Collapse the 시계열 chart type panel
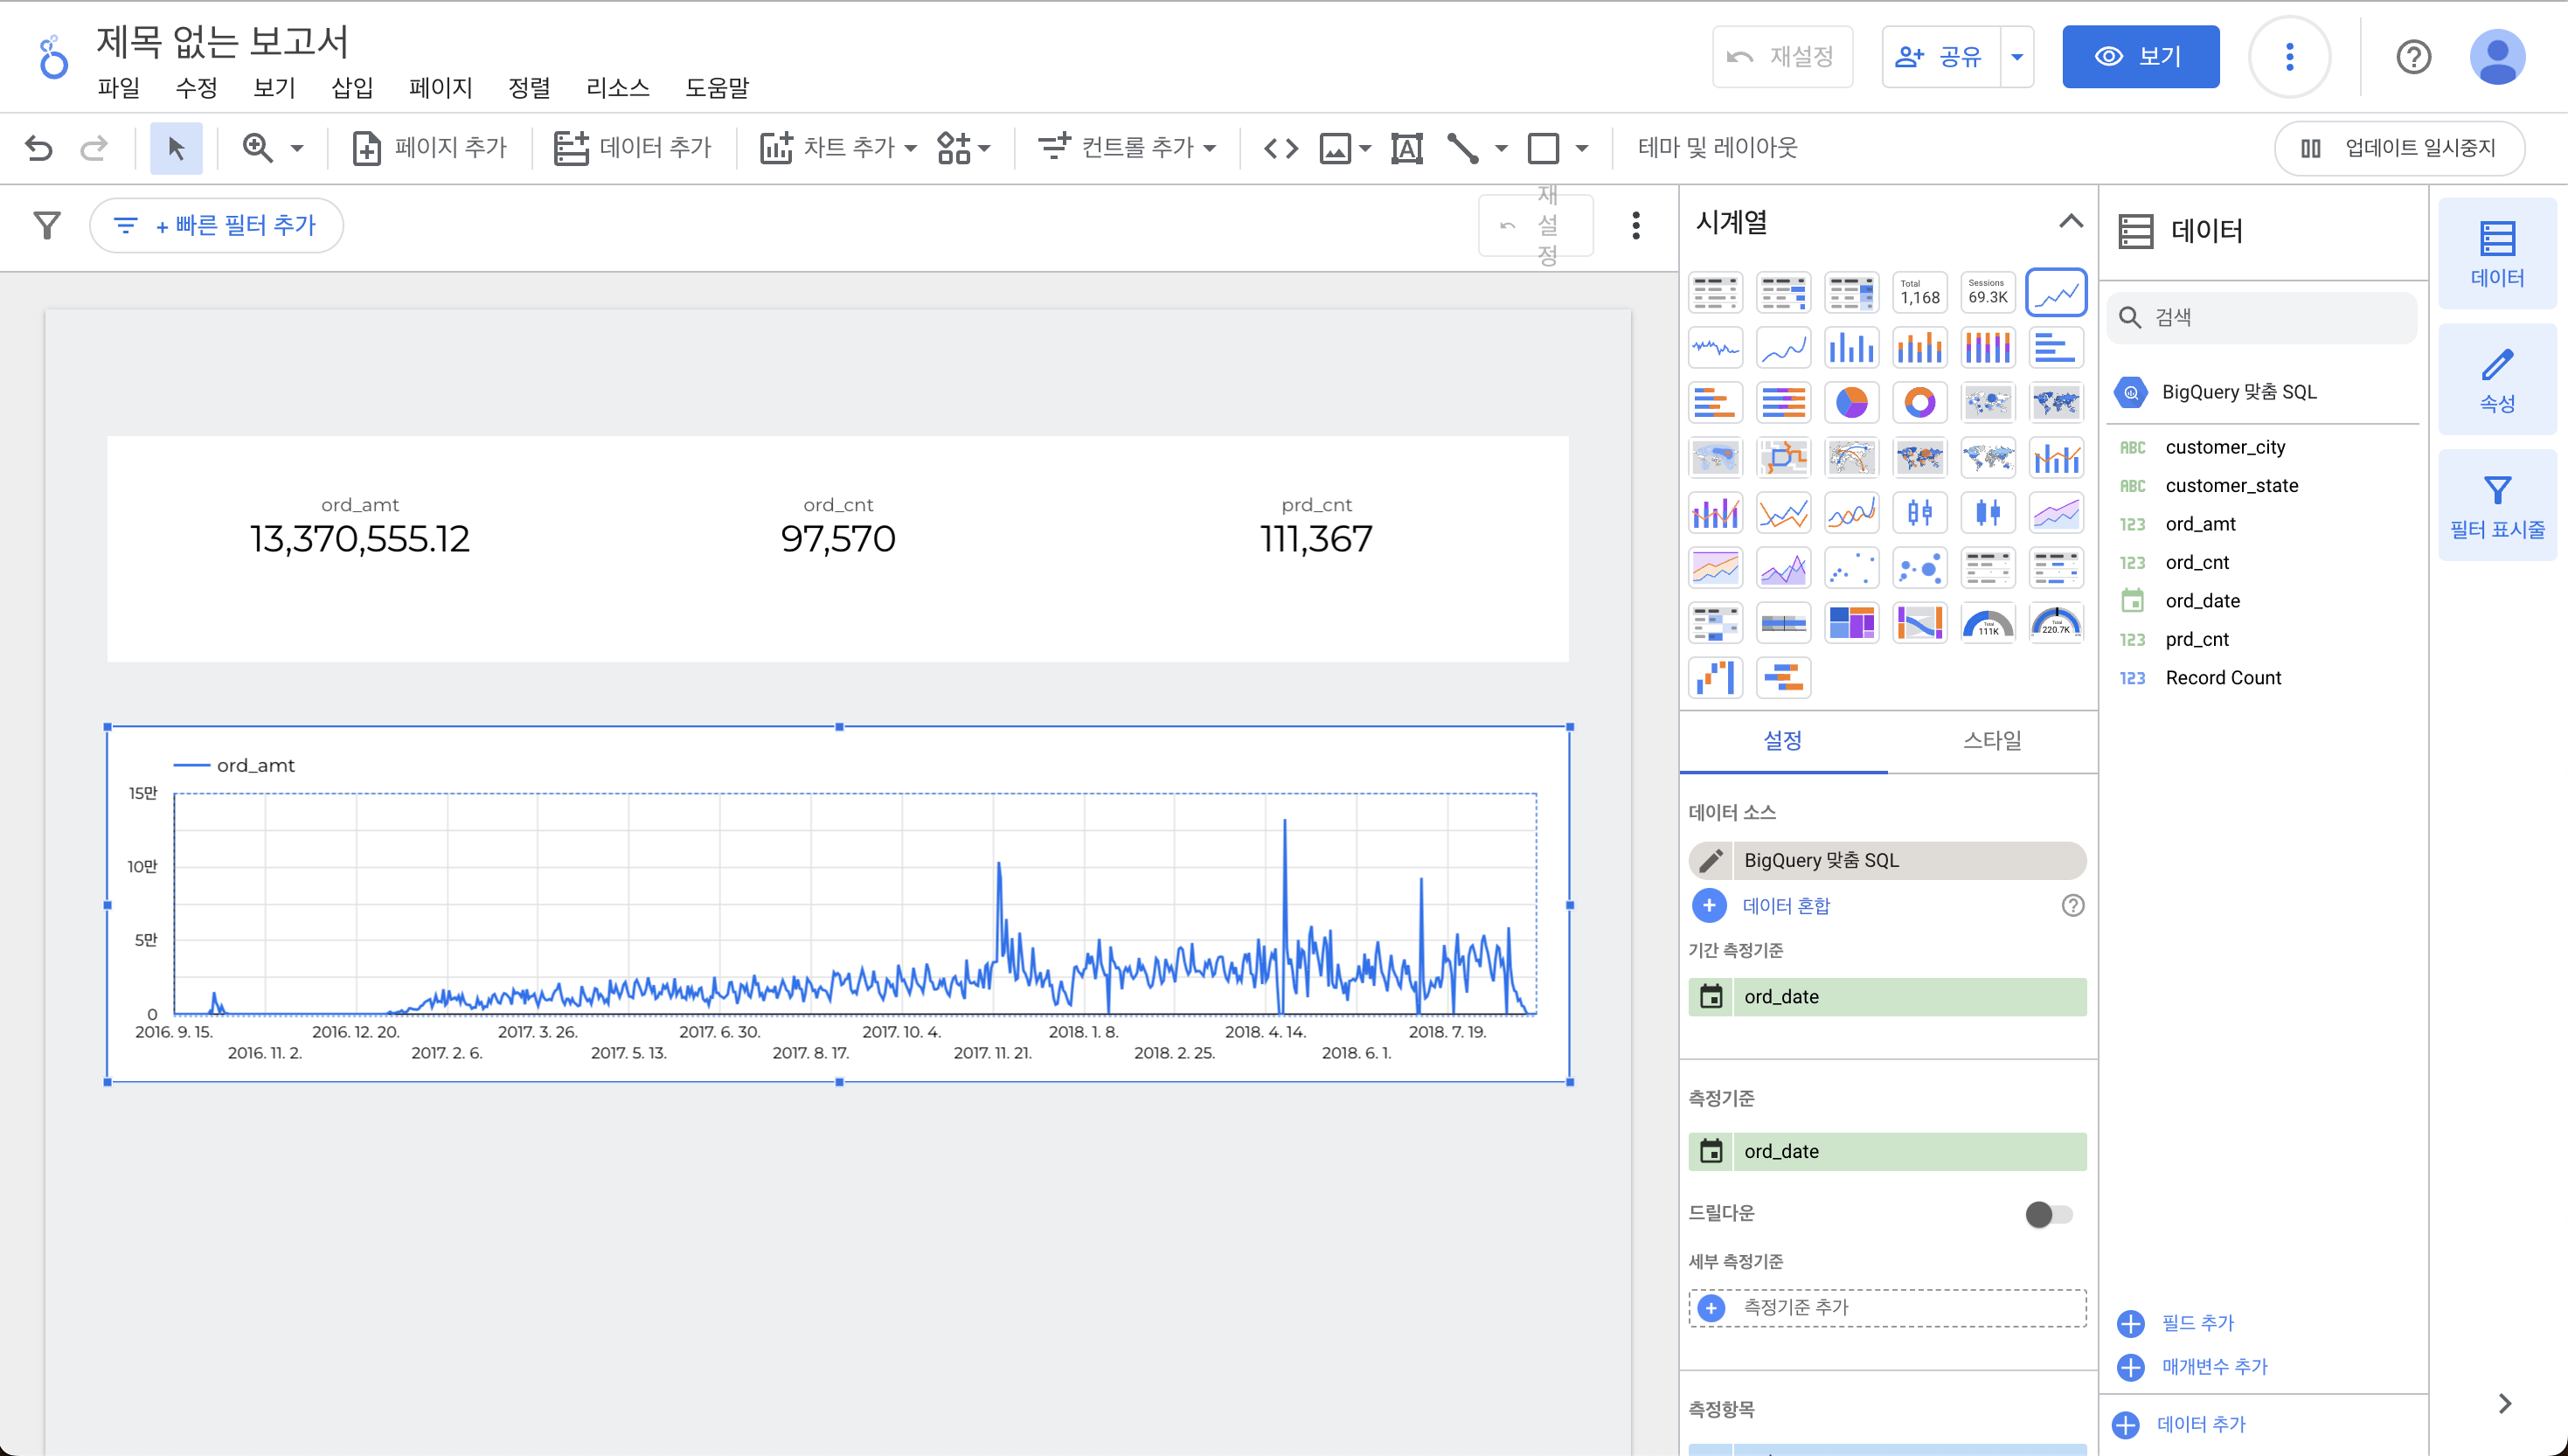The image size is (2568, 1456). (2071, 221)
